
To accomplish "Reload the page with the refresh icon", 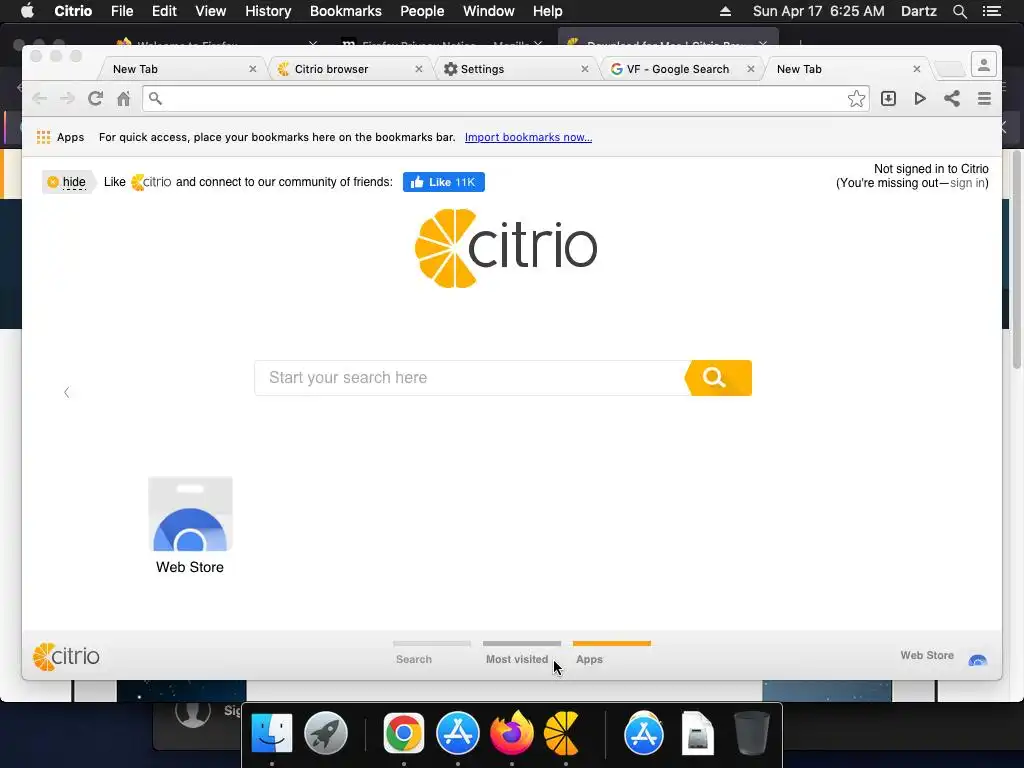I will (x=95, y=99).
